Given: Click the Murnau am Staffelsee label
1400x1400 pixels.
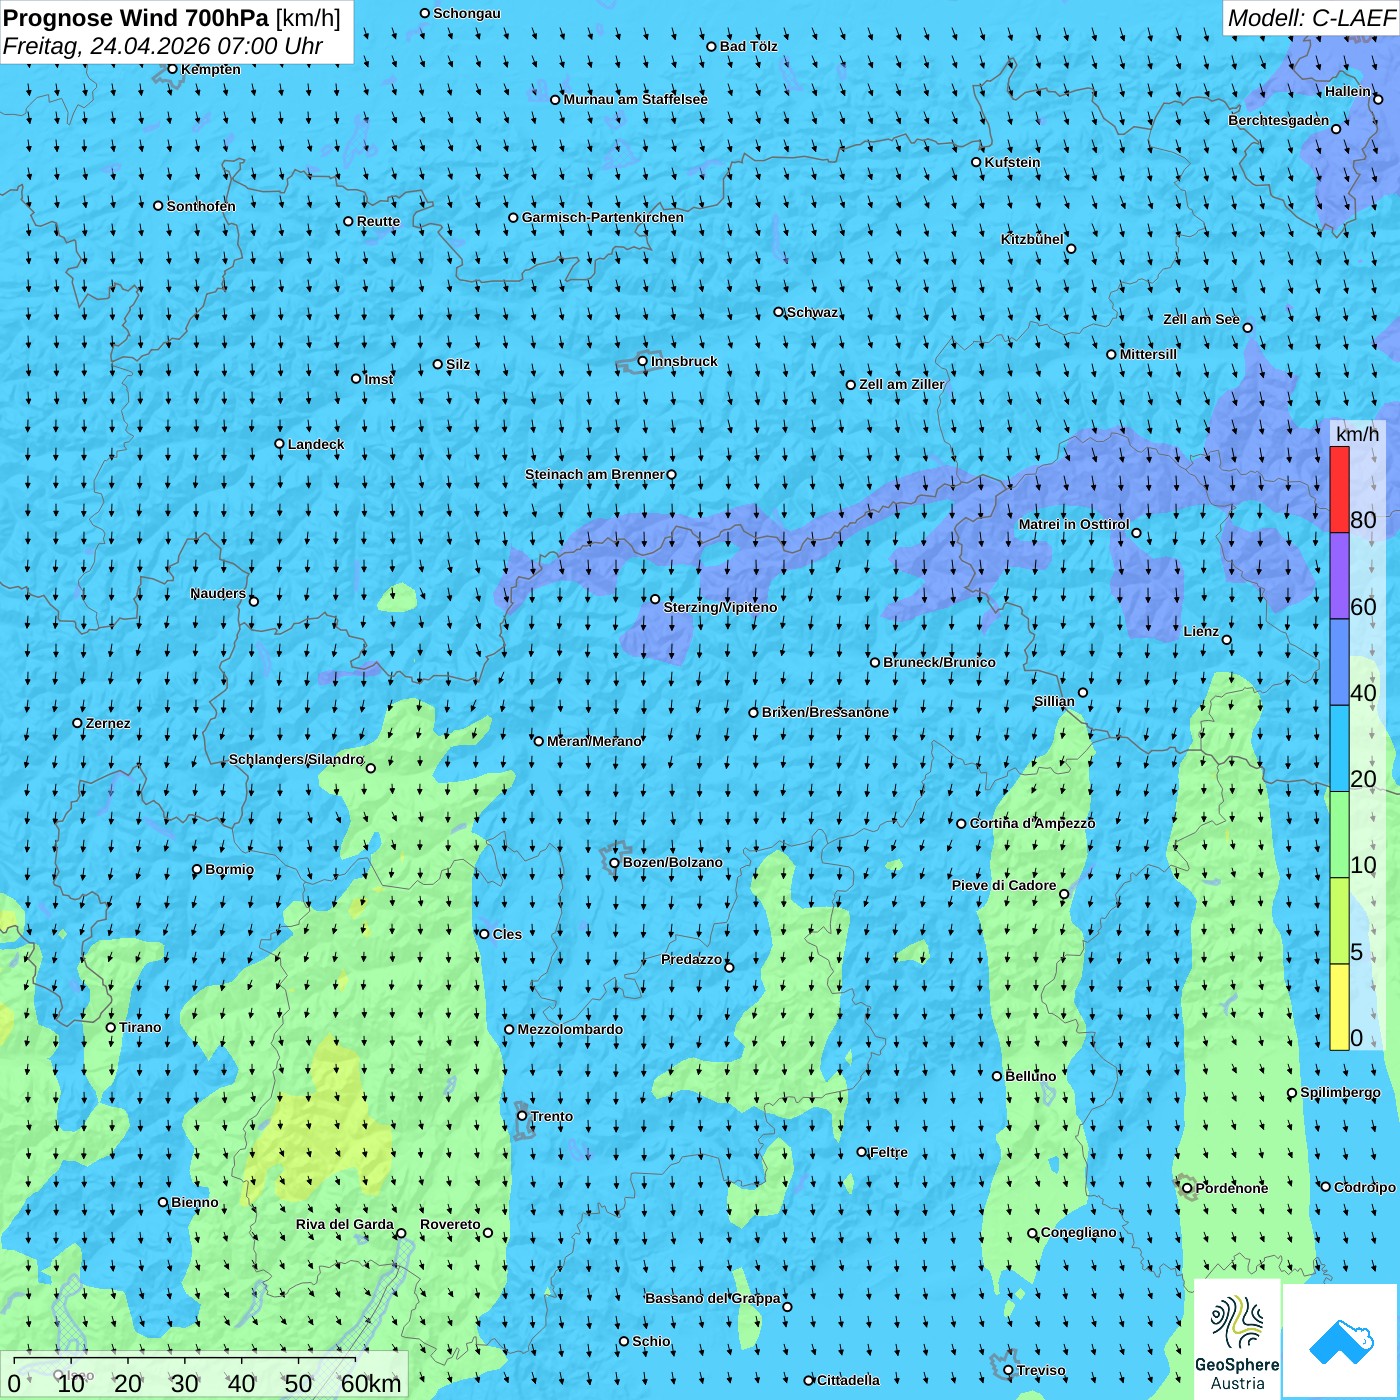Looking at the screenshot, I should 635,99.
